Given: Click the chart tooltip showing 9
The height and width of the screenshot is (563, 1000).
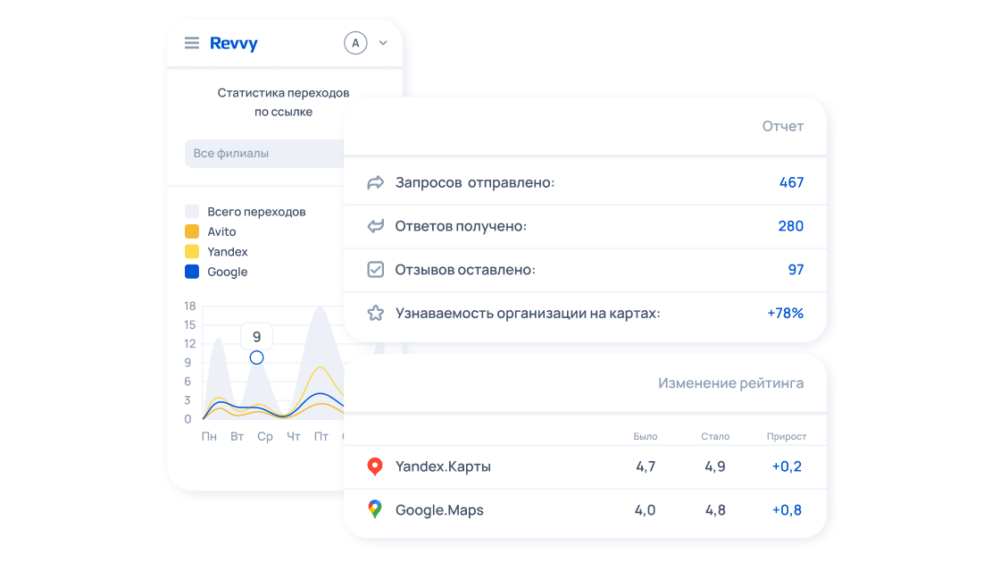Looking at the screenshot, I should [x=256, y=337].
